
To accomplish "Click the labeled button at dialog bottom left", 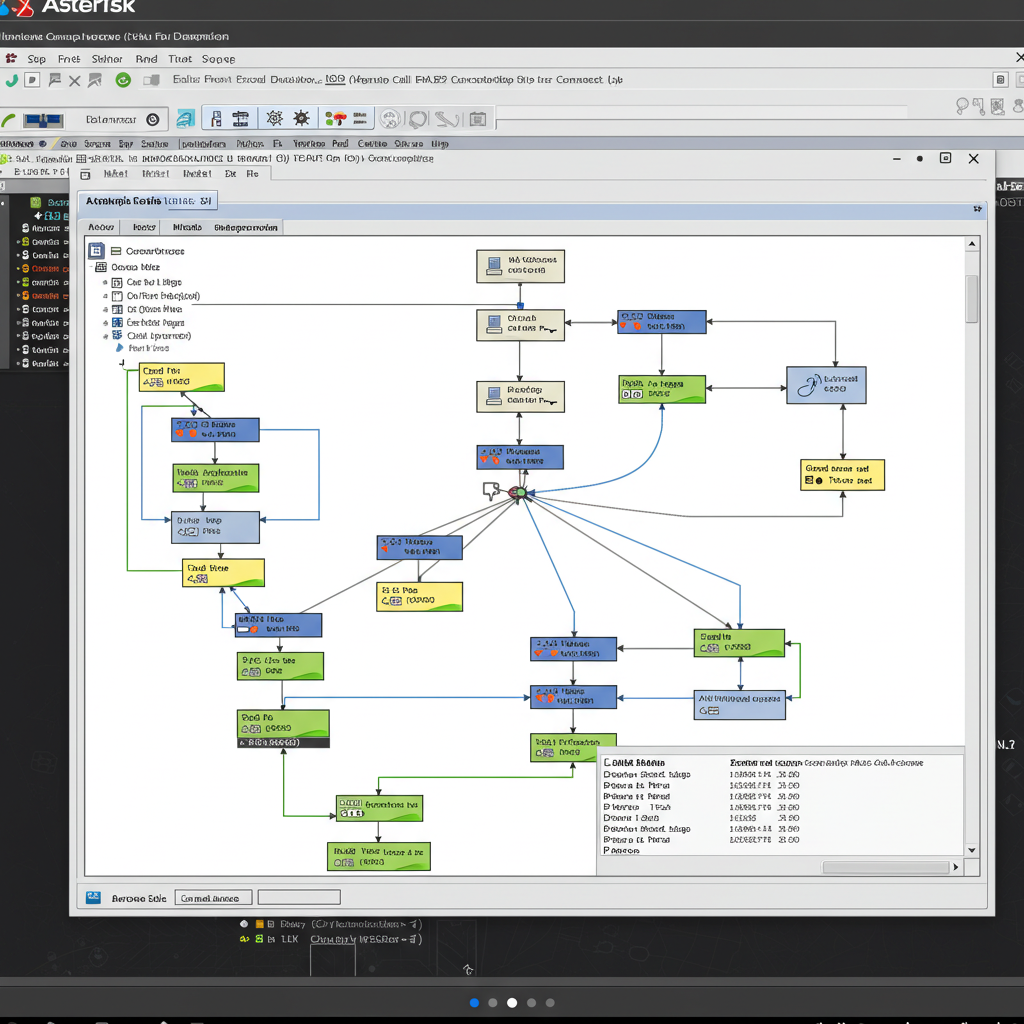I will (x=214, y=898).
